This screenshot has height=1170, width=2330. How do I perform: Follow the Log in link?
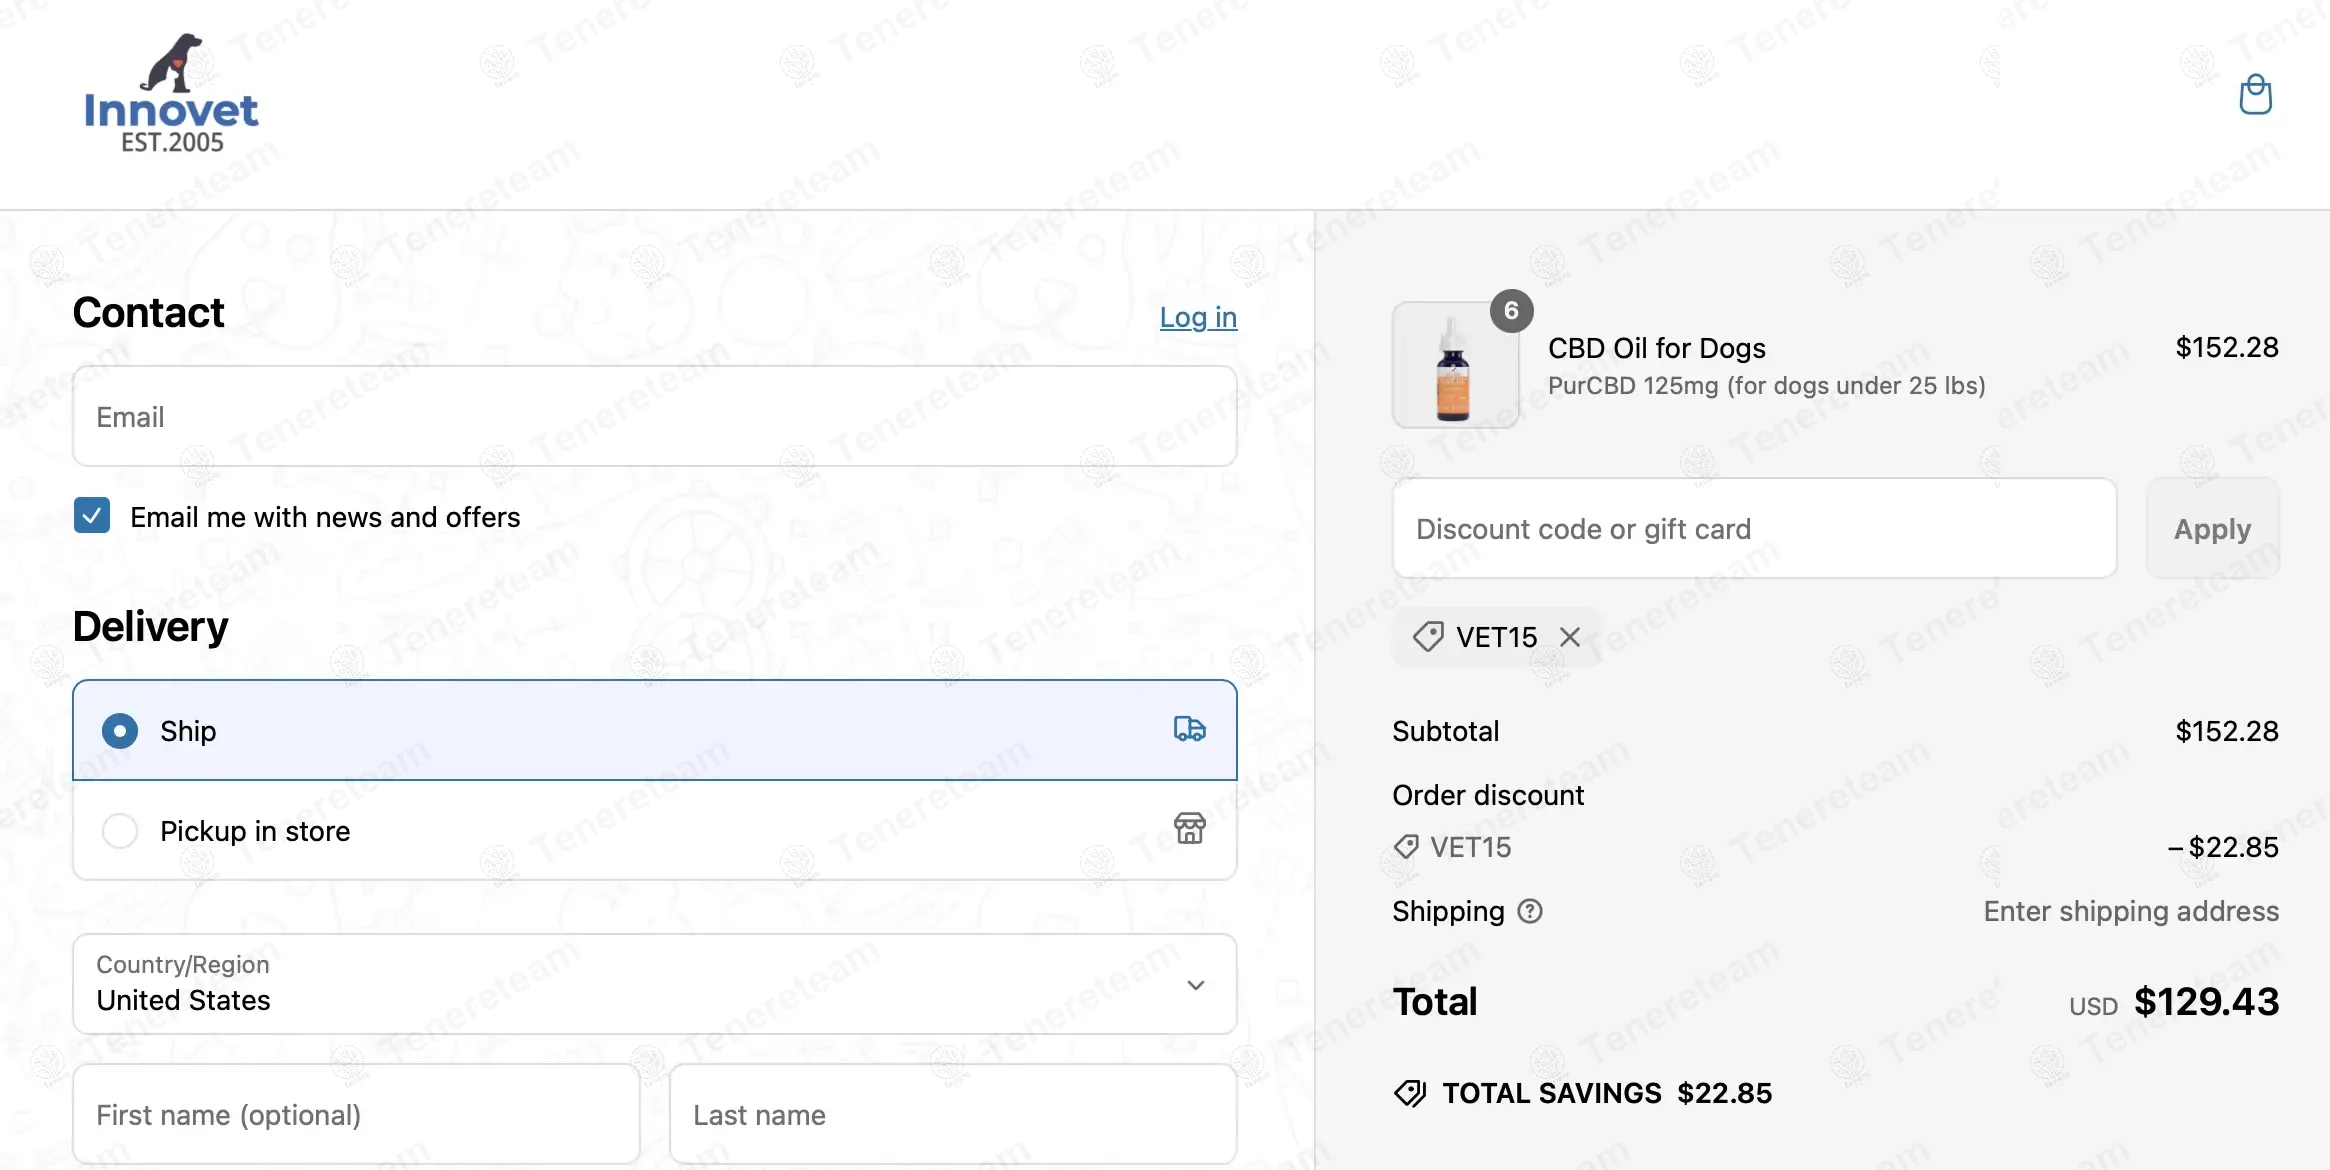coord(1198,317)
